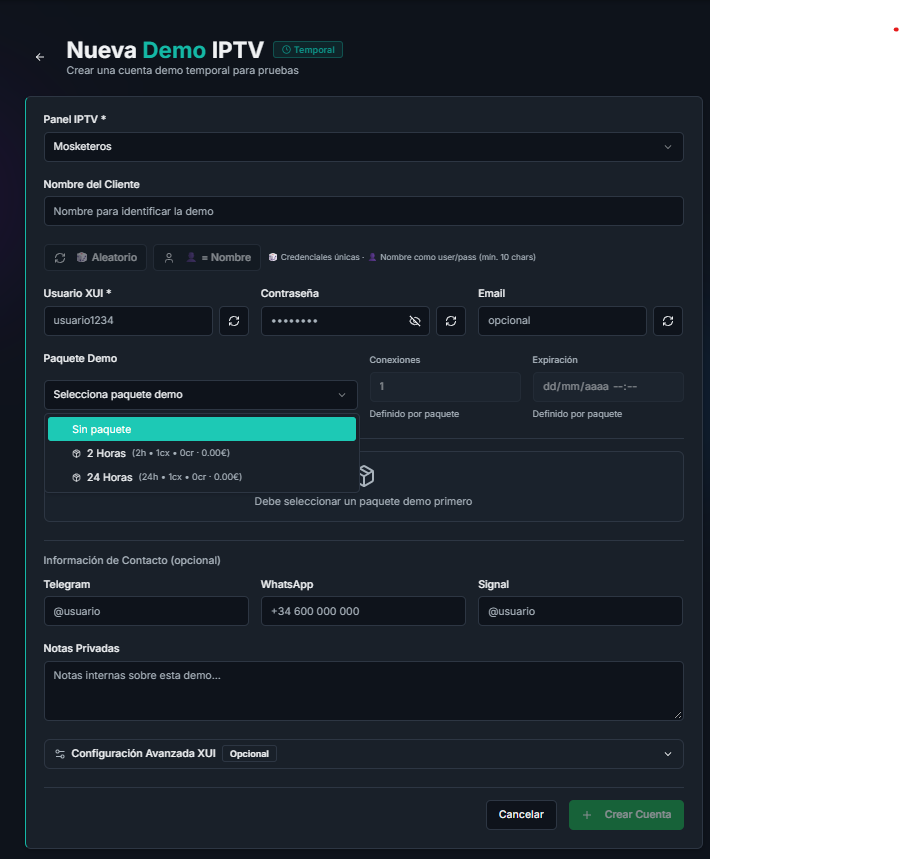Choose the 2 Horas package option
Screen dimensions: 900x859
click(x=201, y=453)
